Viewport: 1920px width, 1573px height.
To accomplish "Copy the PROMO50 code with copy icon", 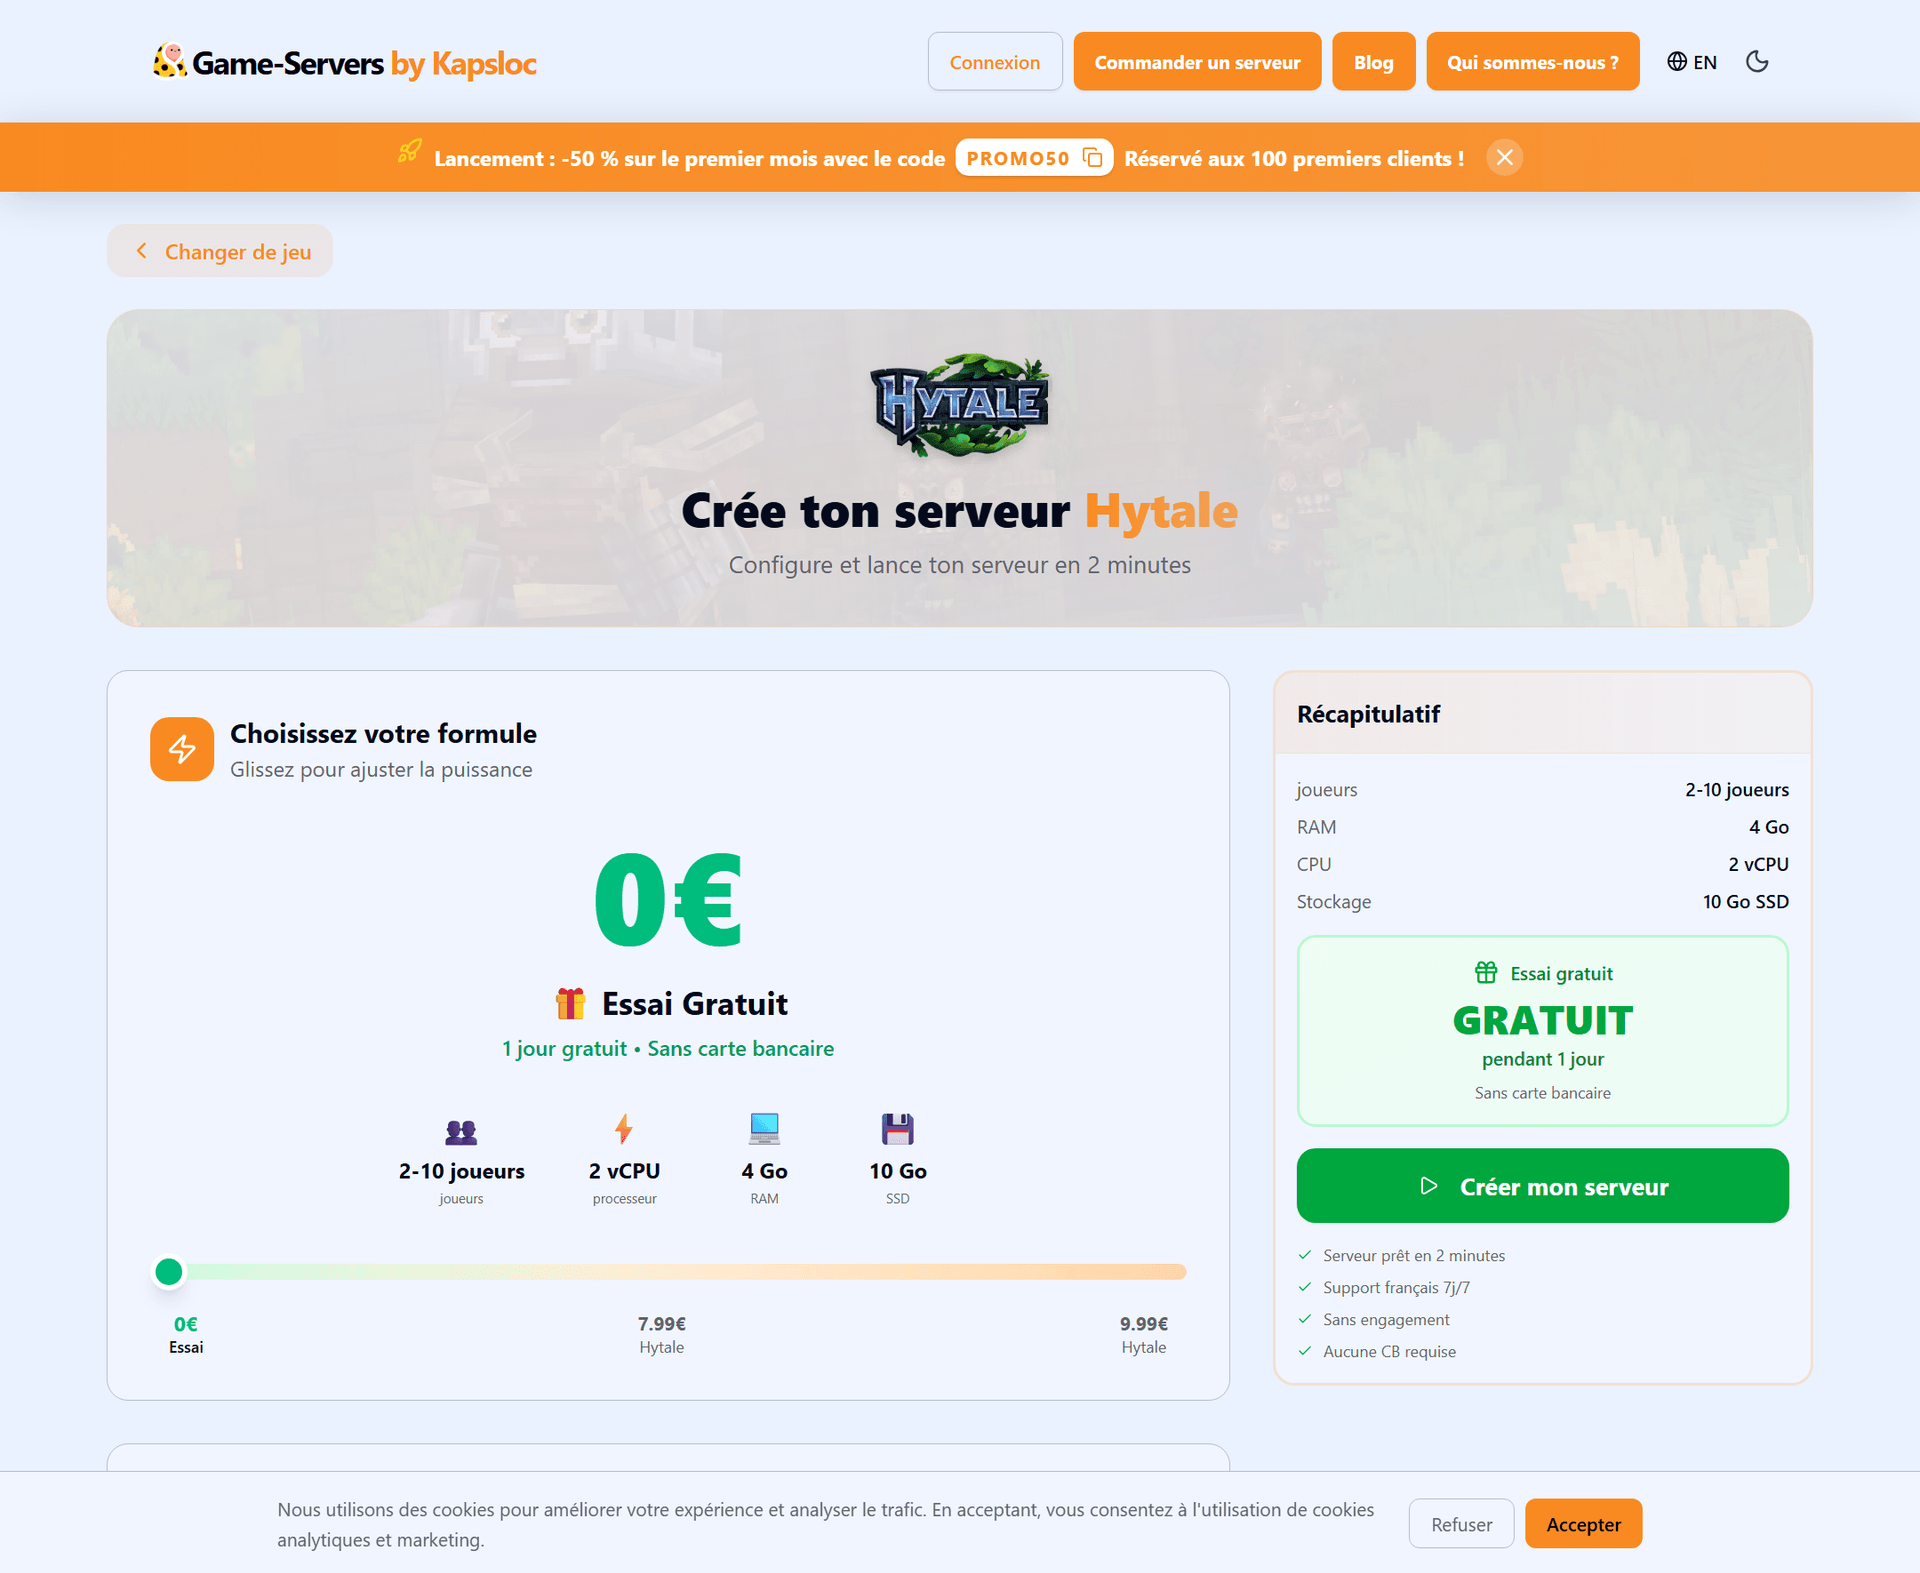I will 1093,158.
